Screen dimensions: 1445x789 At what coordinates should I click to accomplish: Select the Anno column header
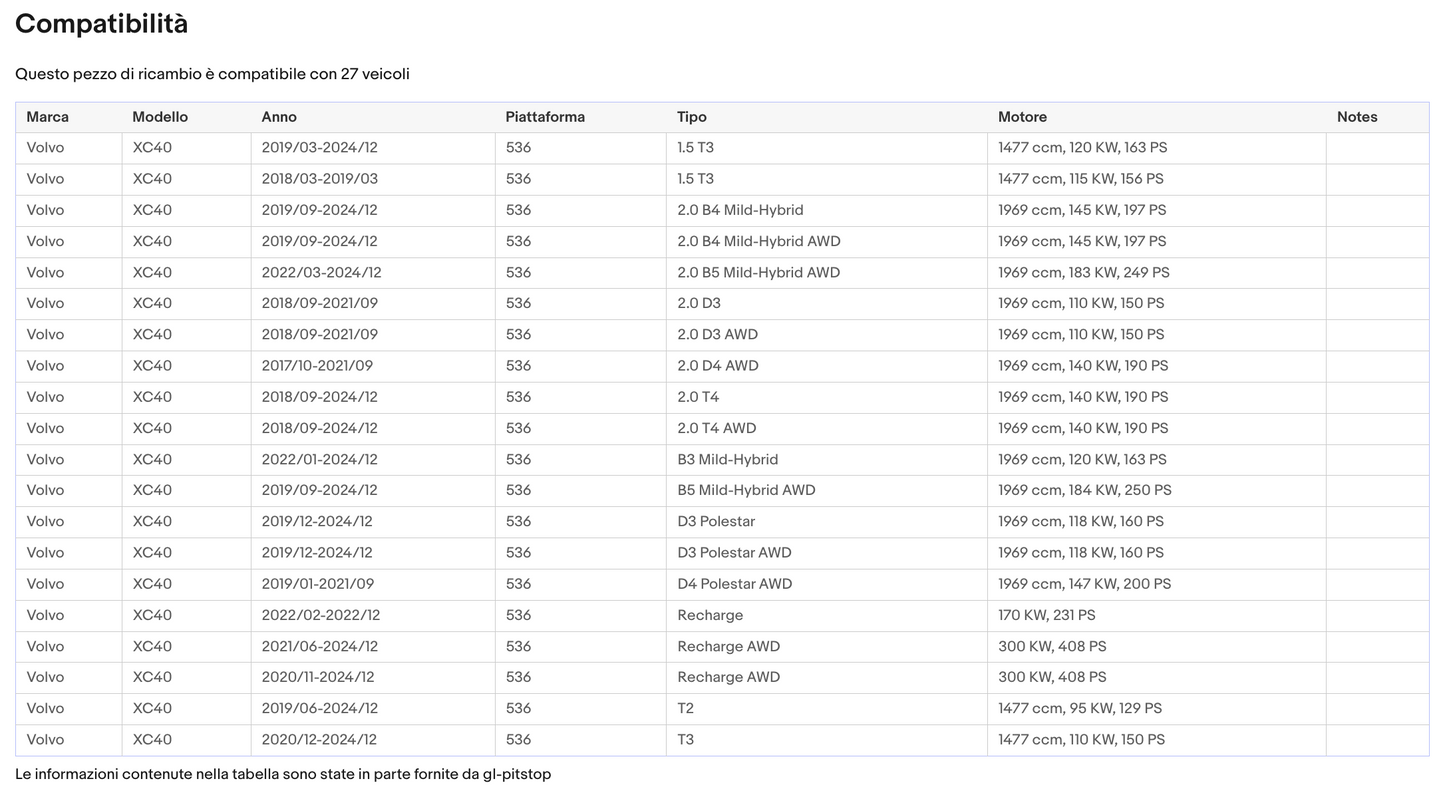pos(373,117)
